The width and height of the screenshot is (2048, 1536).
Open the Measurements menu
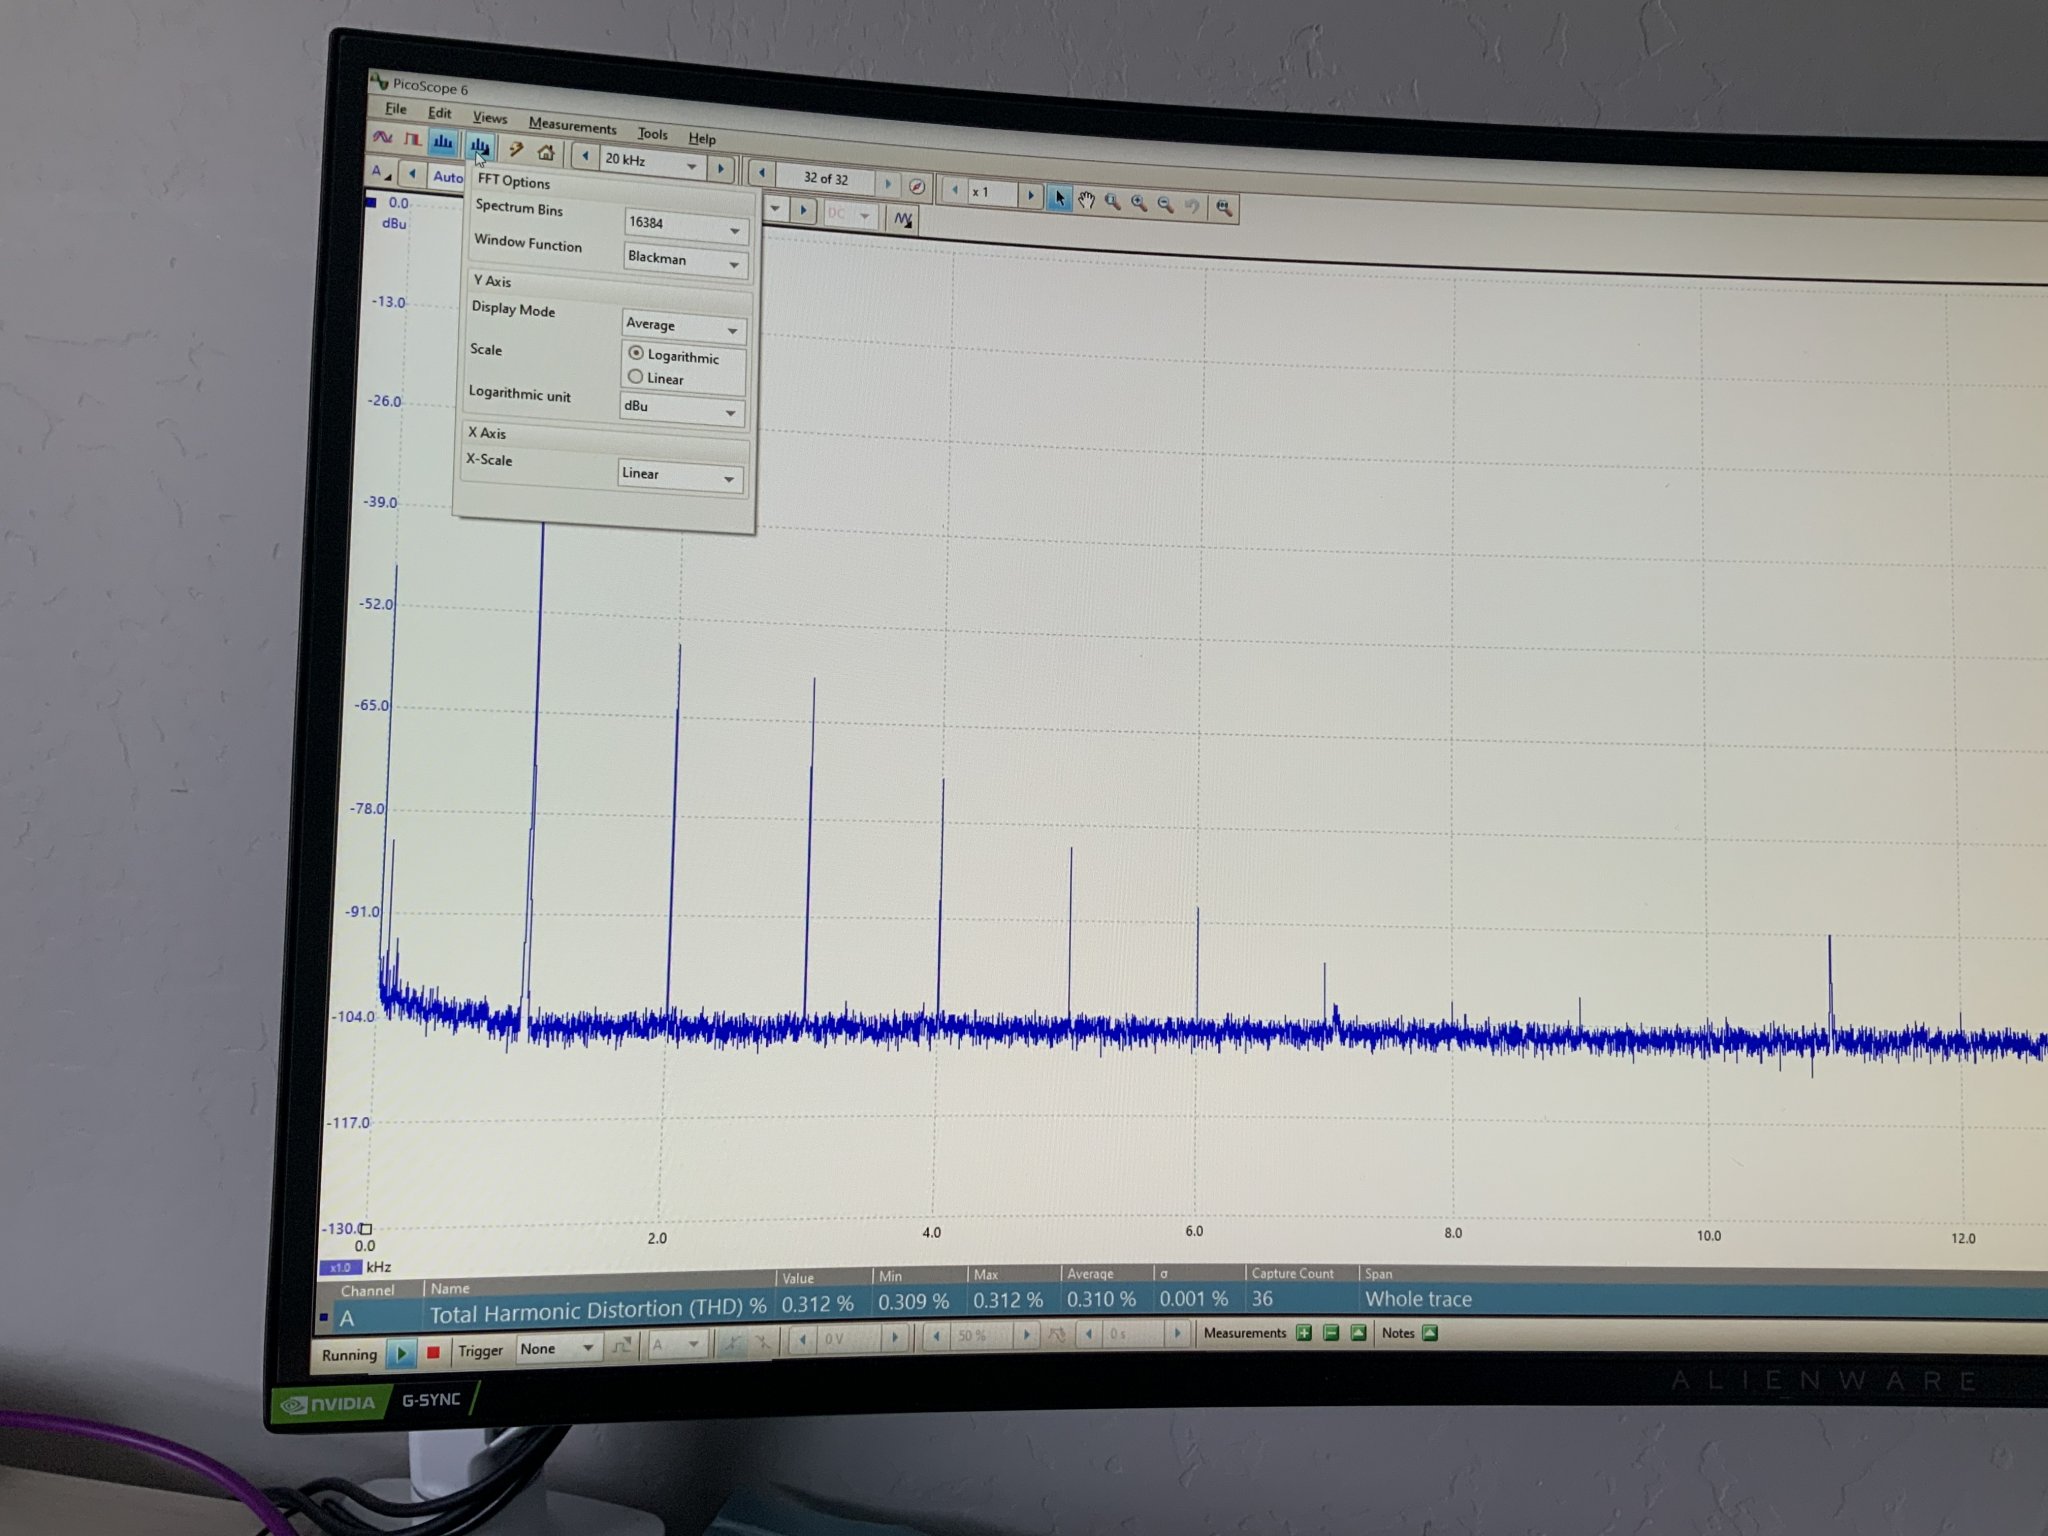pos(572,126)
